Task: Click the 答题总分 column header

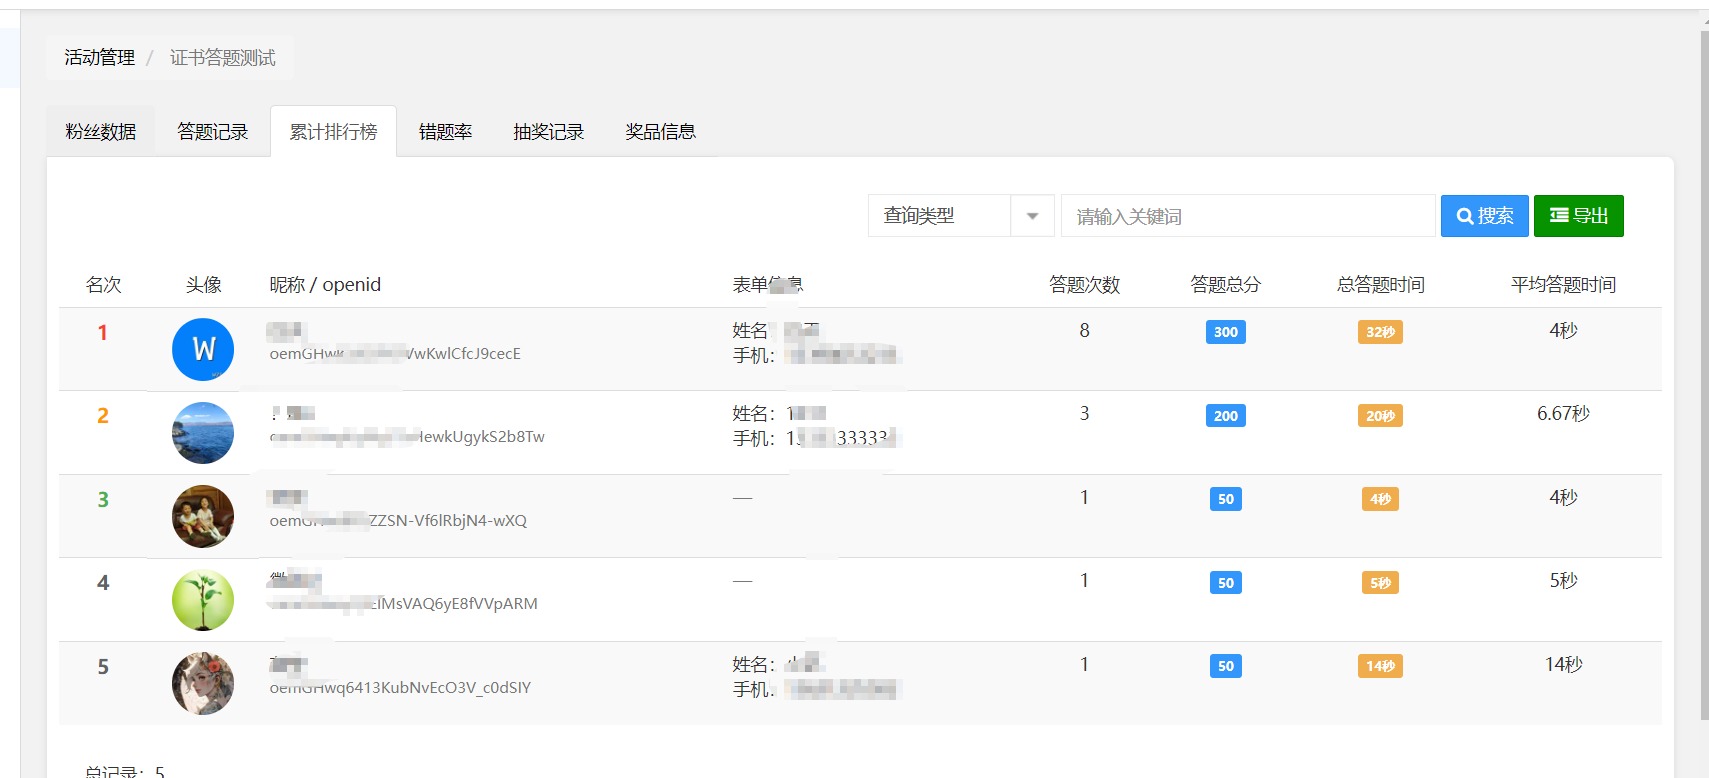Action: [1226, 285]
